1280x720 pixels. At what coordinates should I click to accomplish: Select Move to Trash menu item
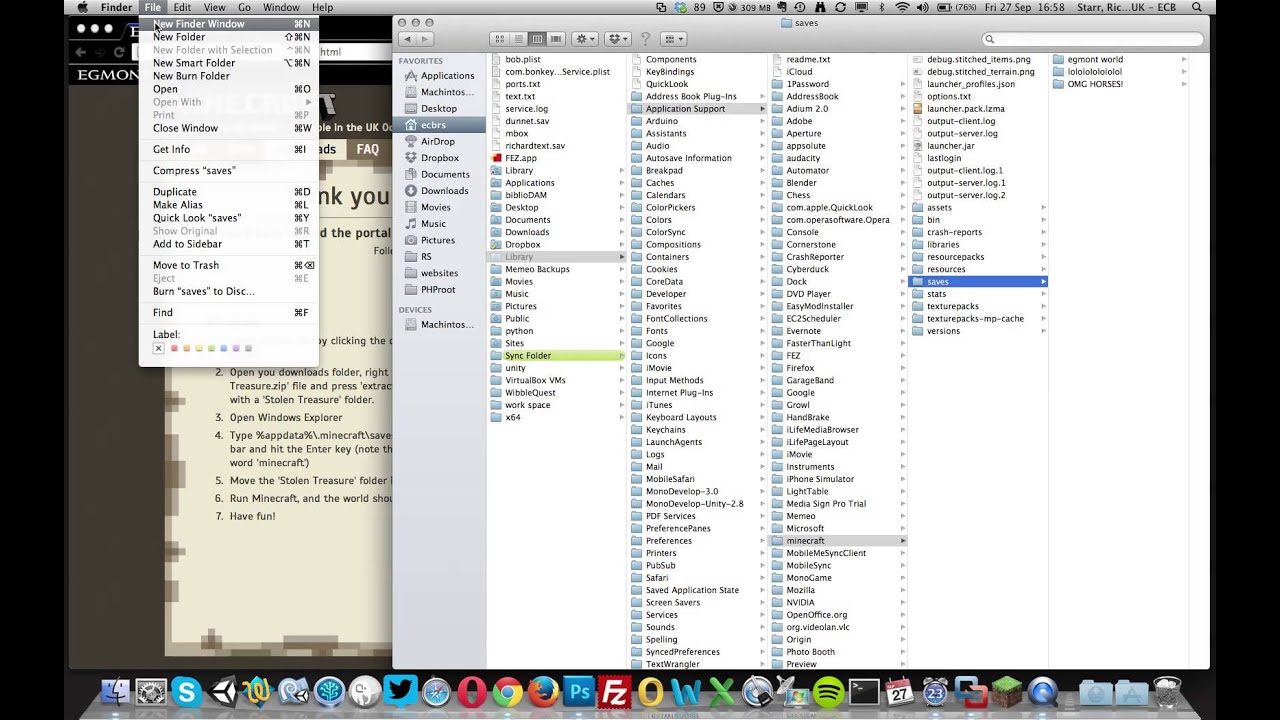(229, 266)
